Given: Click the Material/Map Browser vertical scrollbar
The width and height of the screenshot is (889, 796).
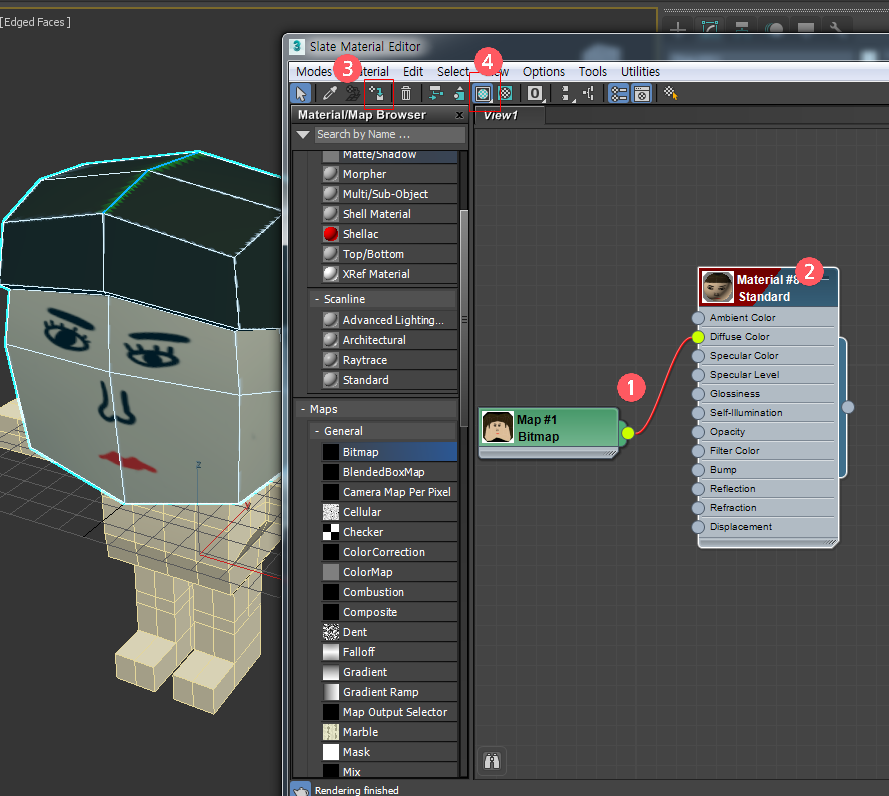Looking at the screenshot, I should pyautogui.click(x=464, y=319).
